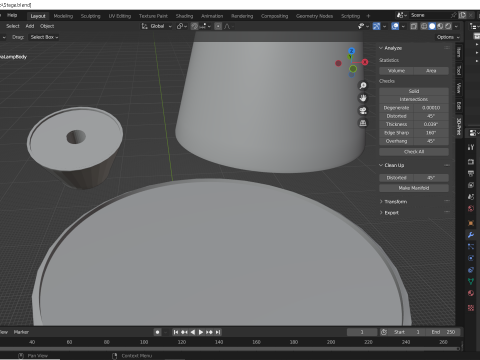Toggle camera view icon
This screenshot has width=480, height=360.
pos(363,110)
